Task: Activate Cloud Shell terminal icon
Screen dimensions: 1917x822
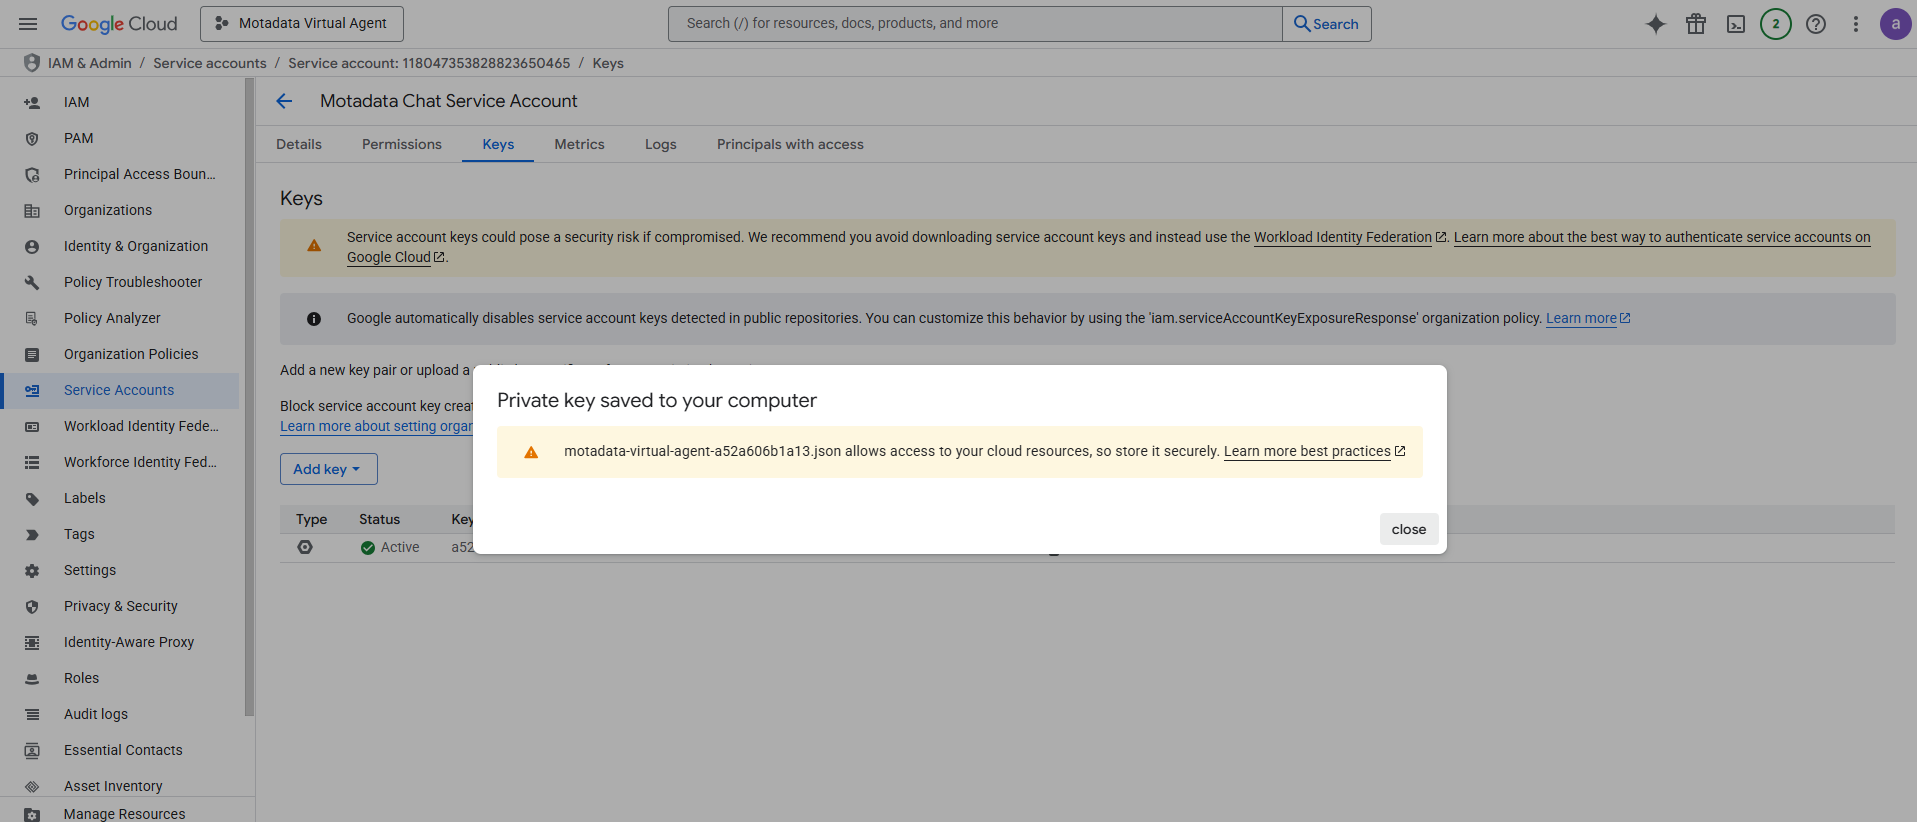Action: (1735, 24)
